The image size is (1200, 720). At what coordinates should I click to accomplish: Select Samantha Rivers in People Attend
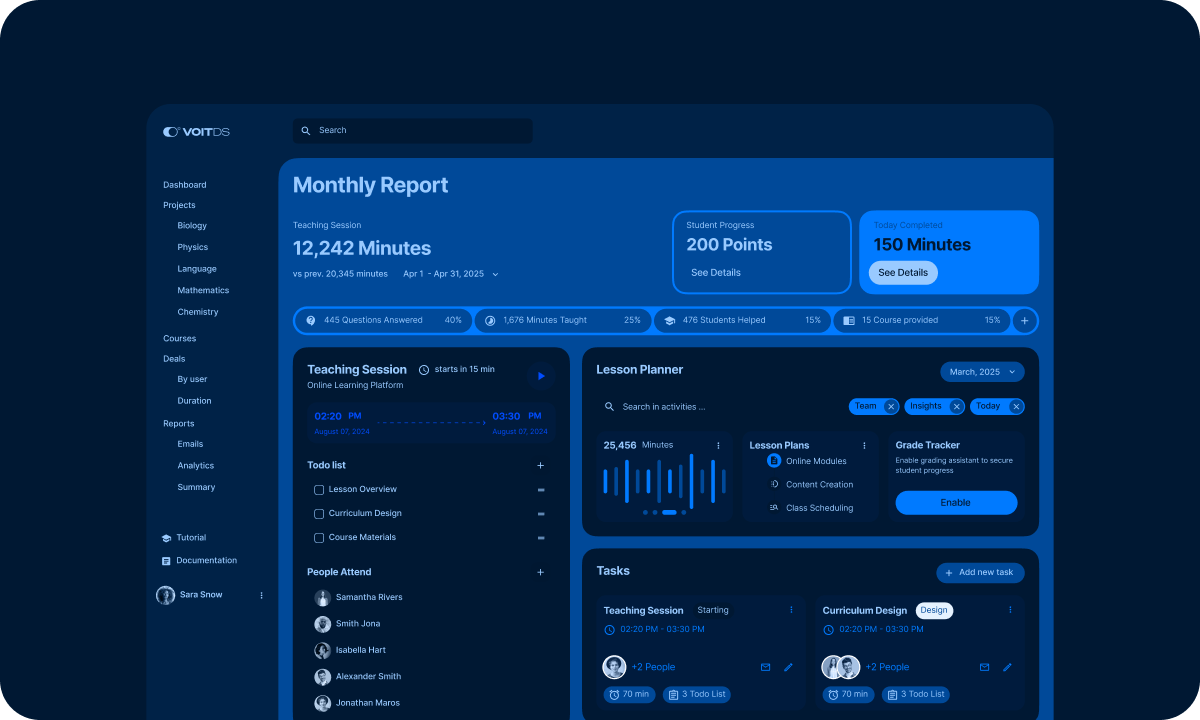[369, 598]
